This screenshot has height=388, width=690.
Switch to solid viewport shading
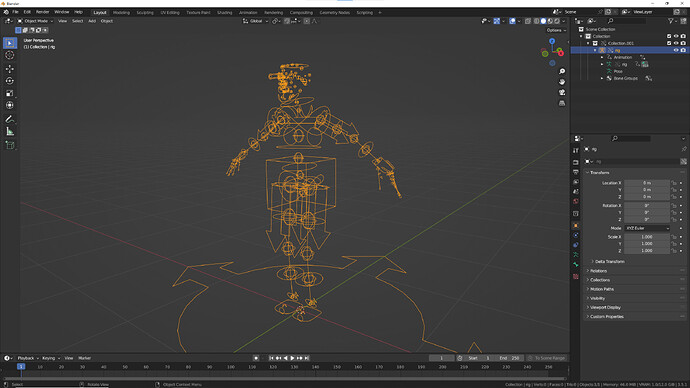[543, 21]
